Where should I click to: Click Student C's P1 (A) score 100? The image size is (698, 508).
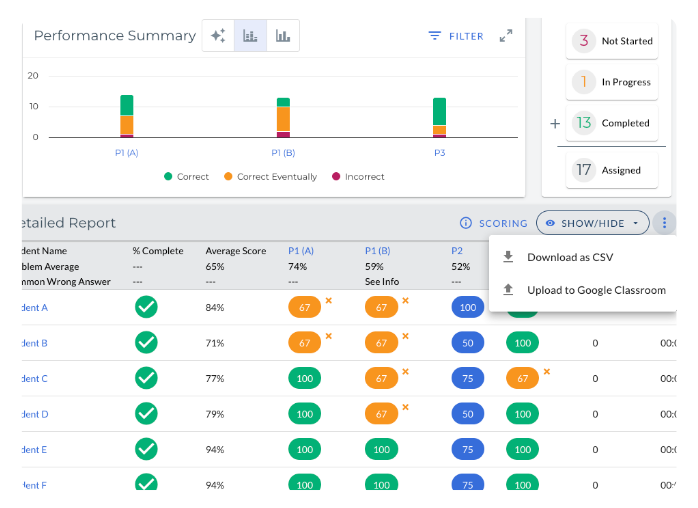pos(304,378)
